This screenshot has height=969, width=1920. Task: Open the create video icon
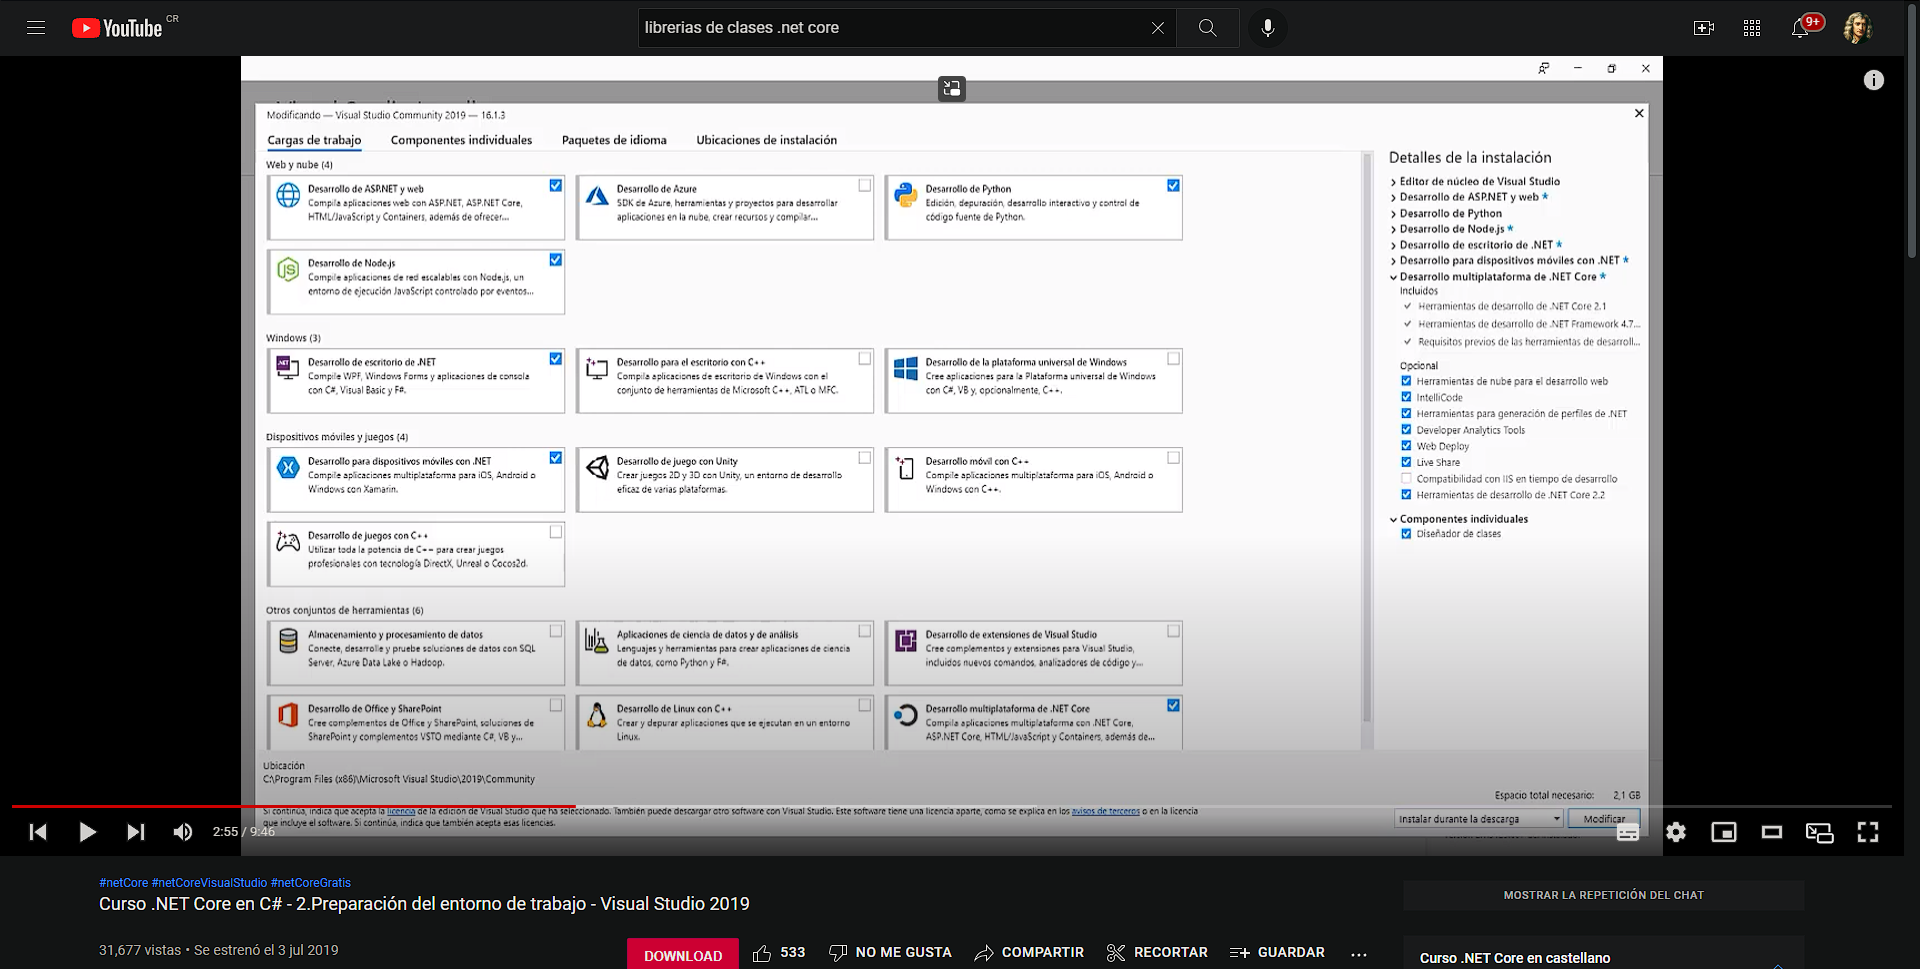[x=1704, y=28]
